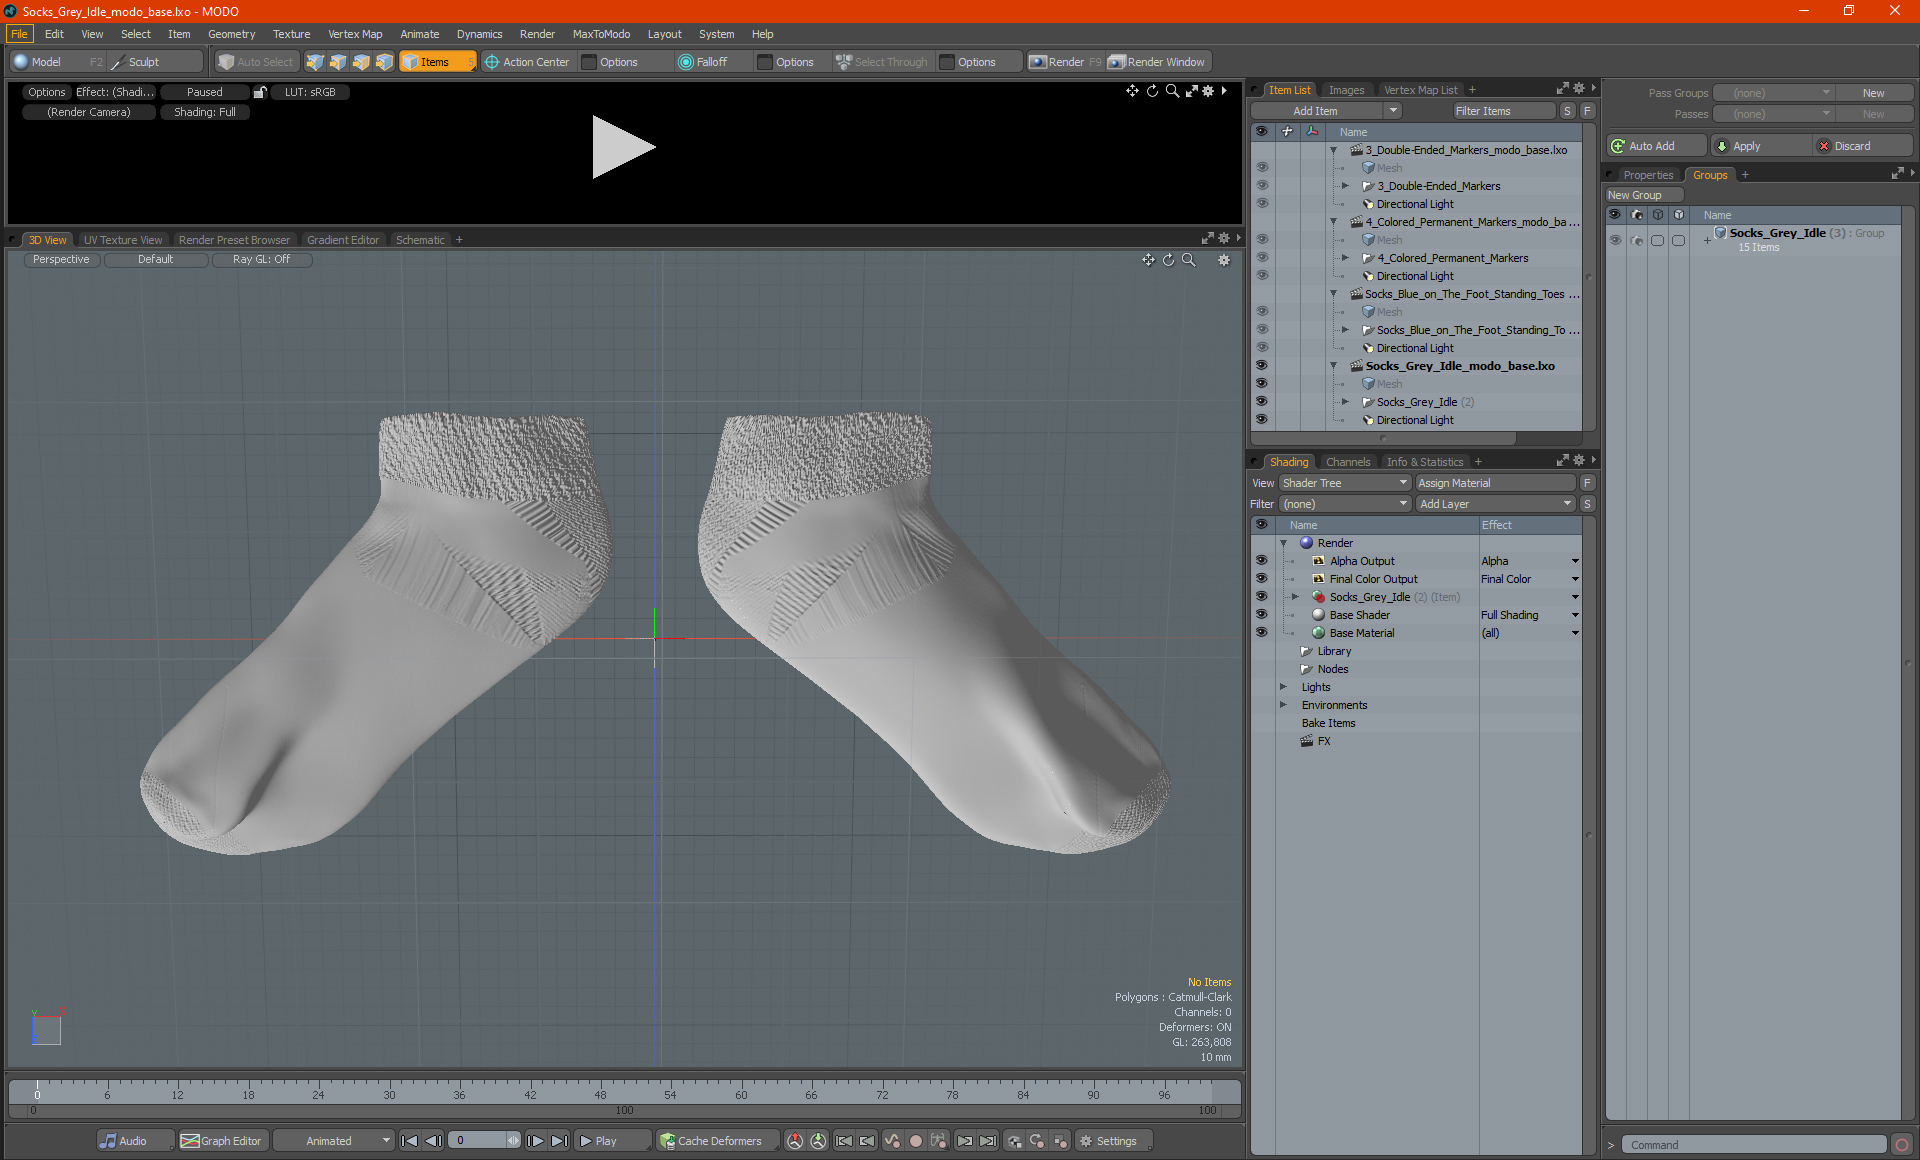
Task: Select the Vertices selection mode icon
Action: pos(315,62)
